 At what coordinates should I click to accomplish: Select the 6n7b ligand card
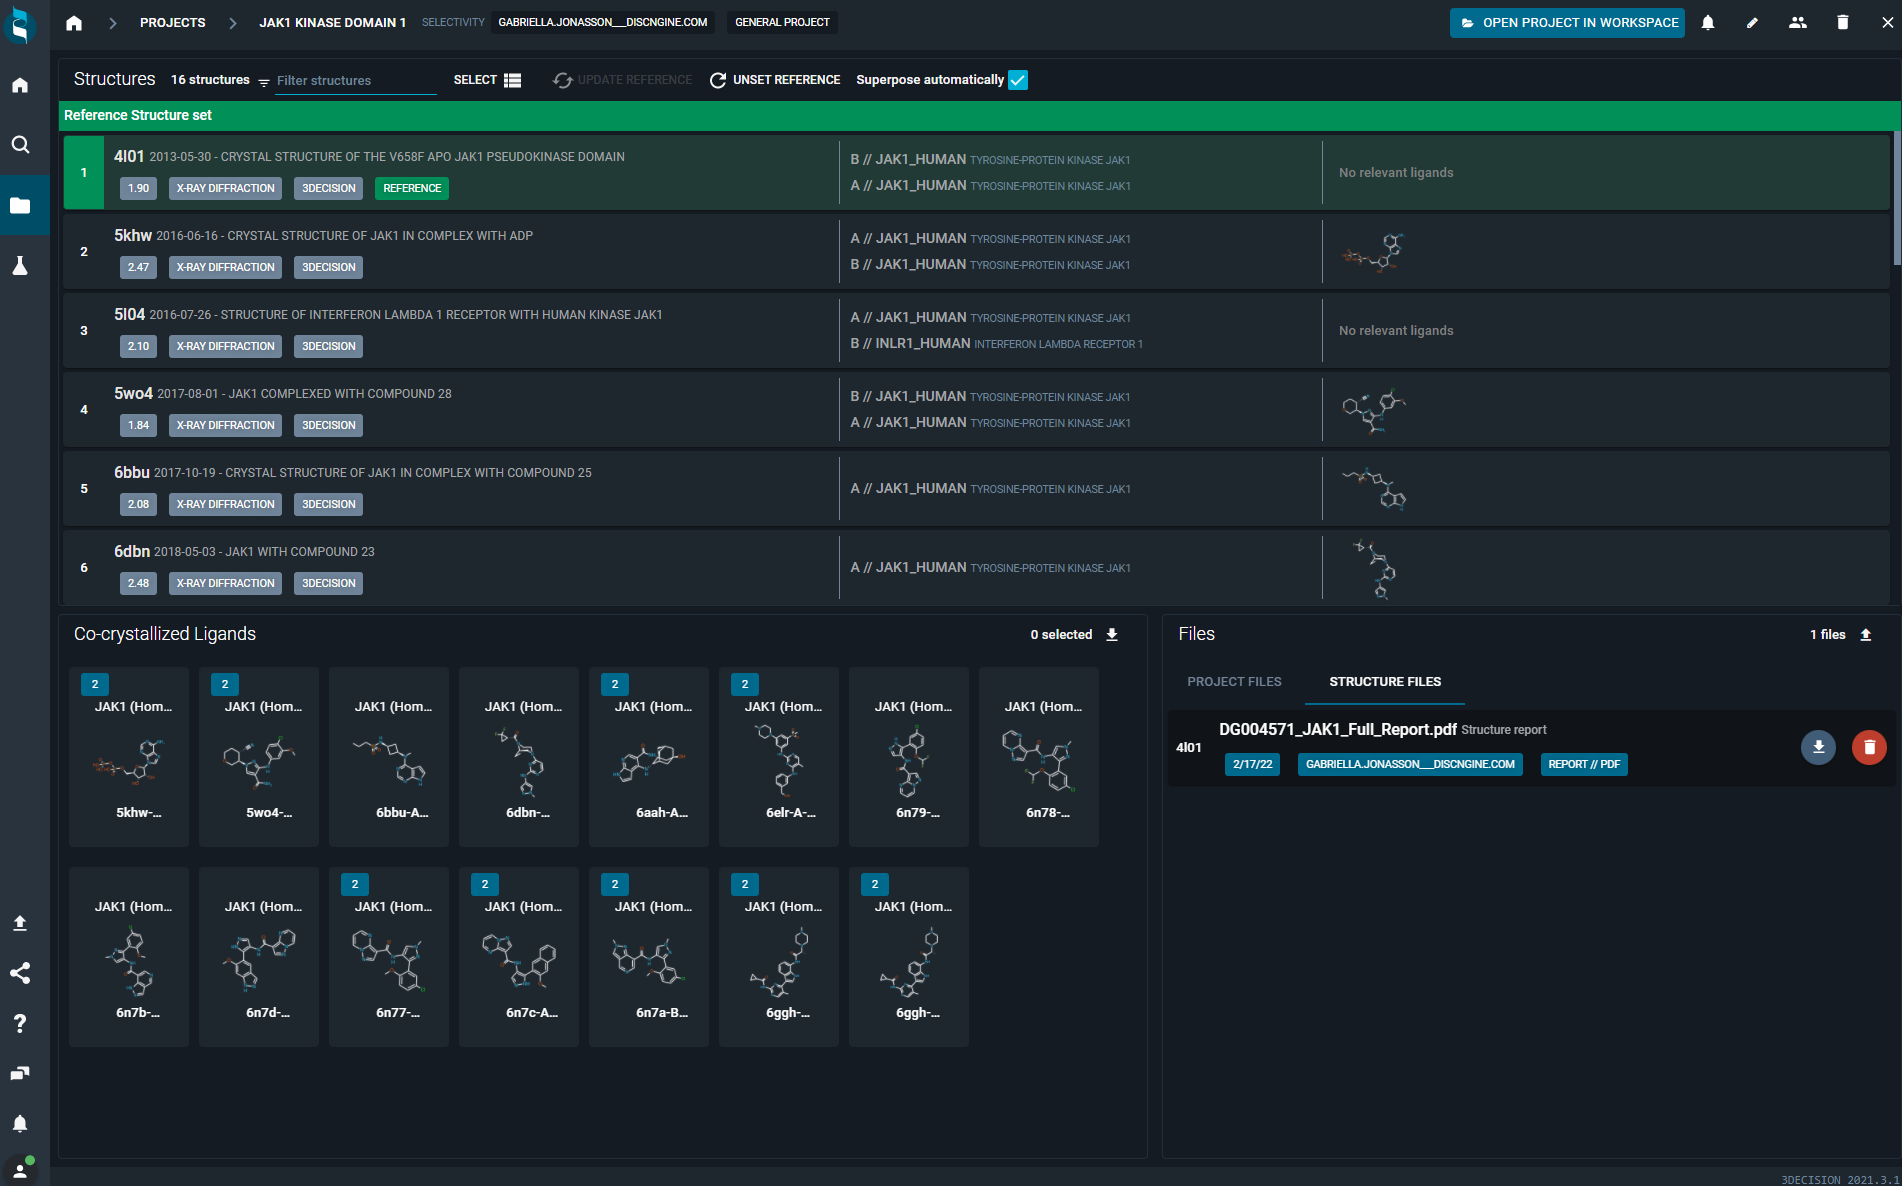tap(129, 957)
